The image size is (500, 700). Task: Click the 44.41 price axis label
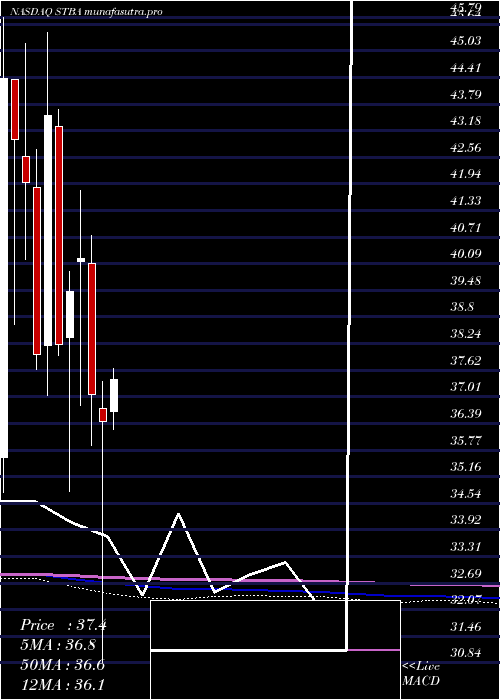tap(466, 68)
